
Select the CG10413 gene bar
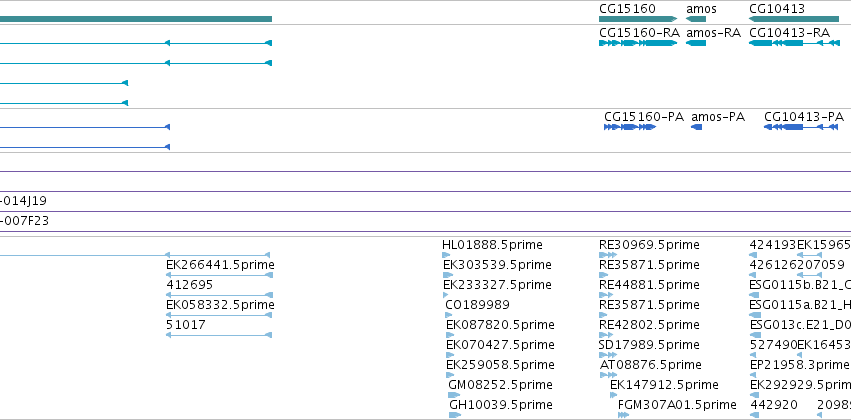[794, 19]
